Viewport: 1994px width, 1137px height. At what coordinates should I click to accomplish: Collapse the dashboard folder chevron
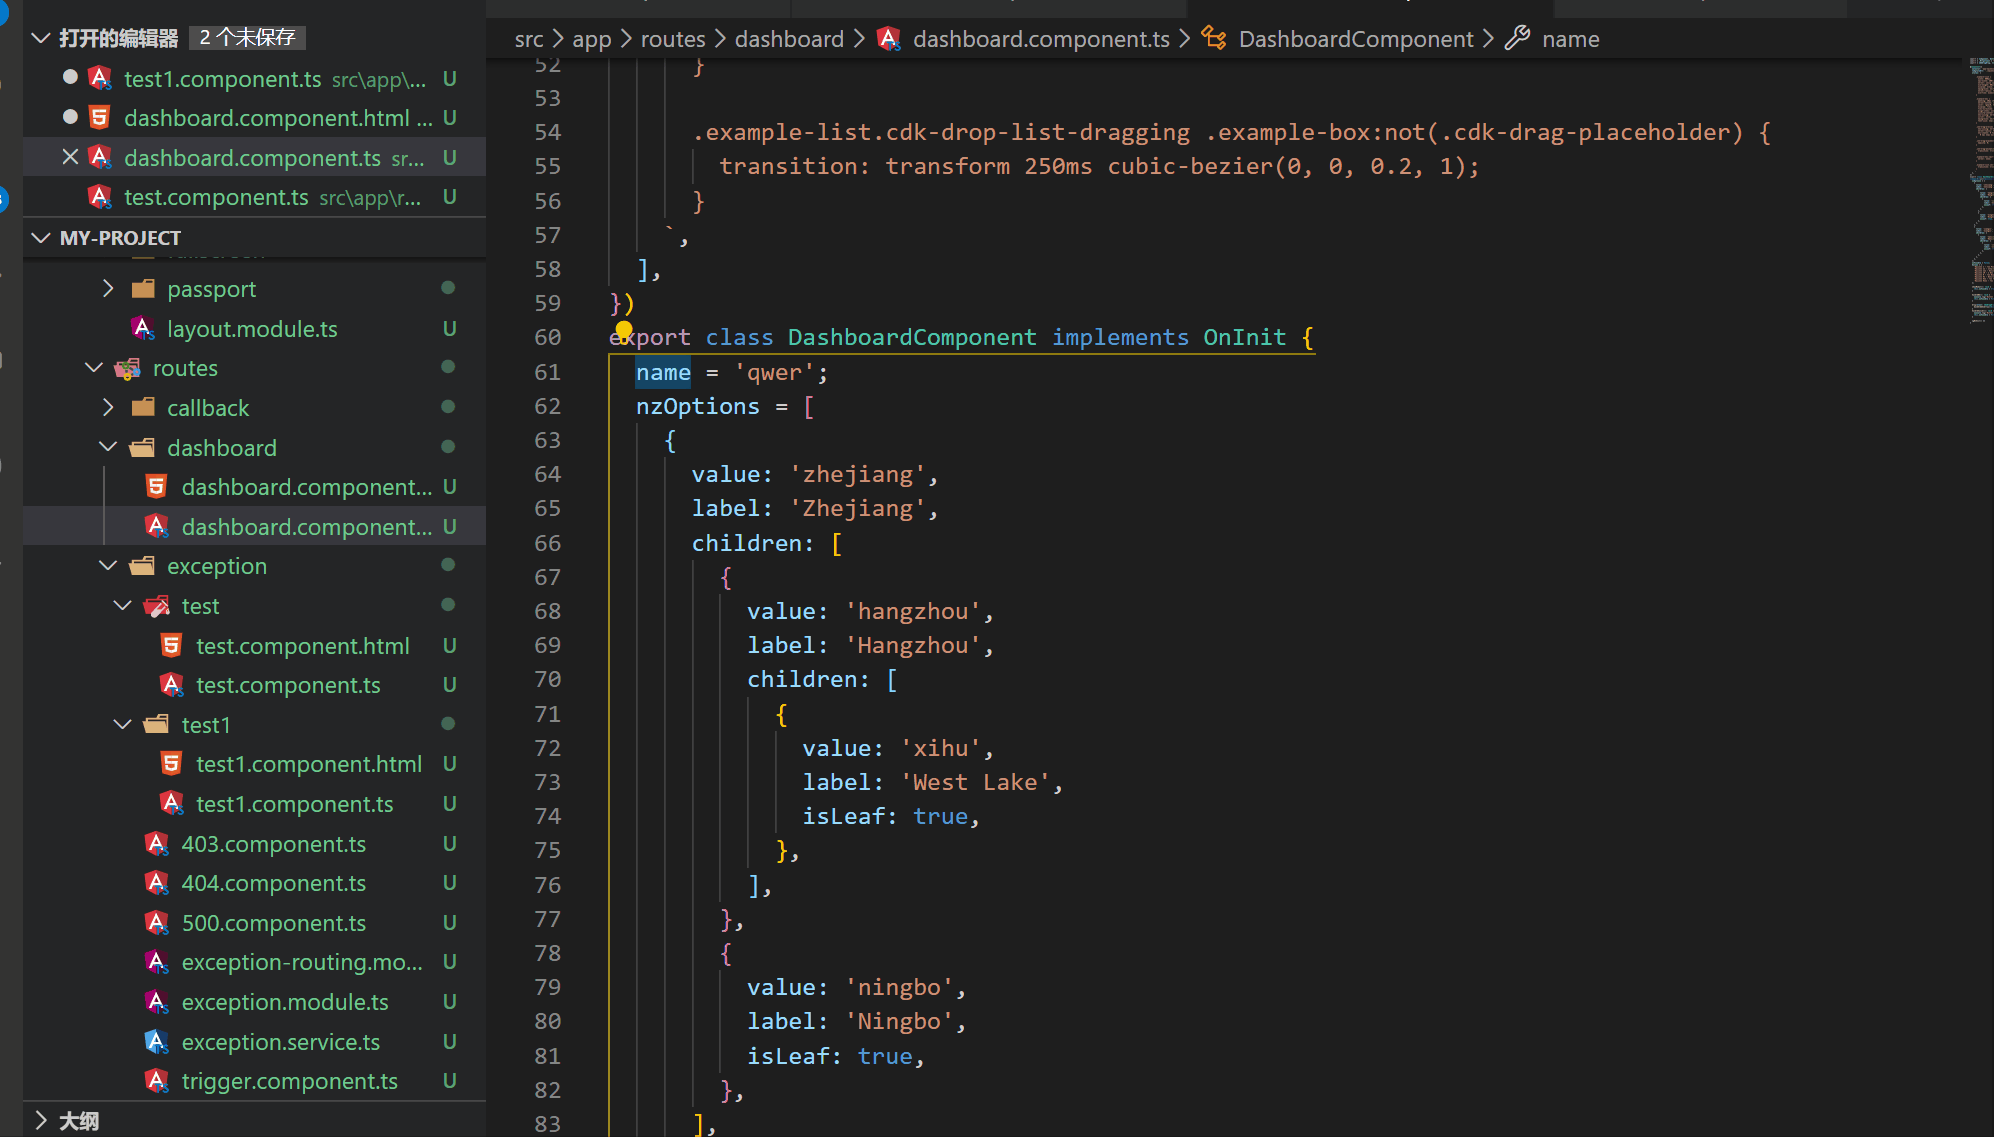coord(108,447)
